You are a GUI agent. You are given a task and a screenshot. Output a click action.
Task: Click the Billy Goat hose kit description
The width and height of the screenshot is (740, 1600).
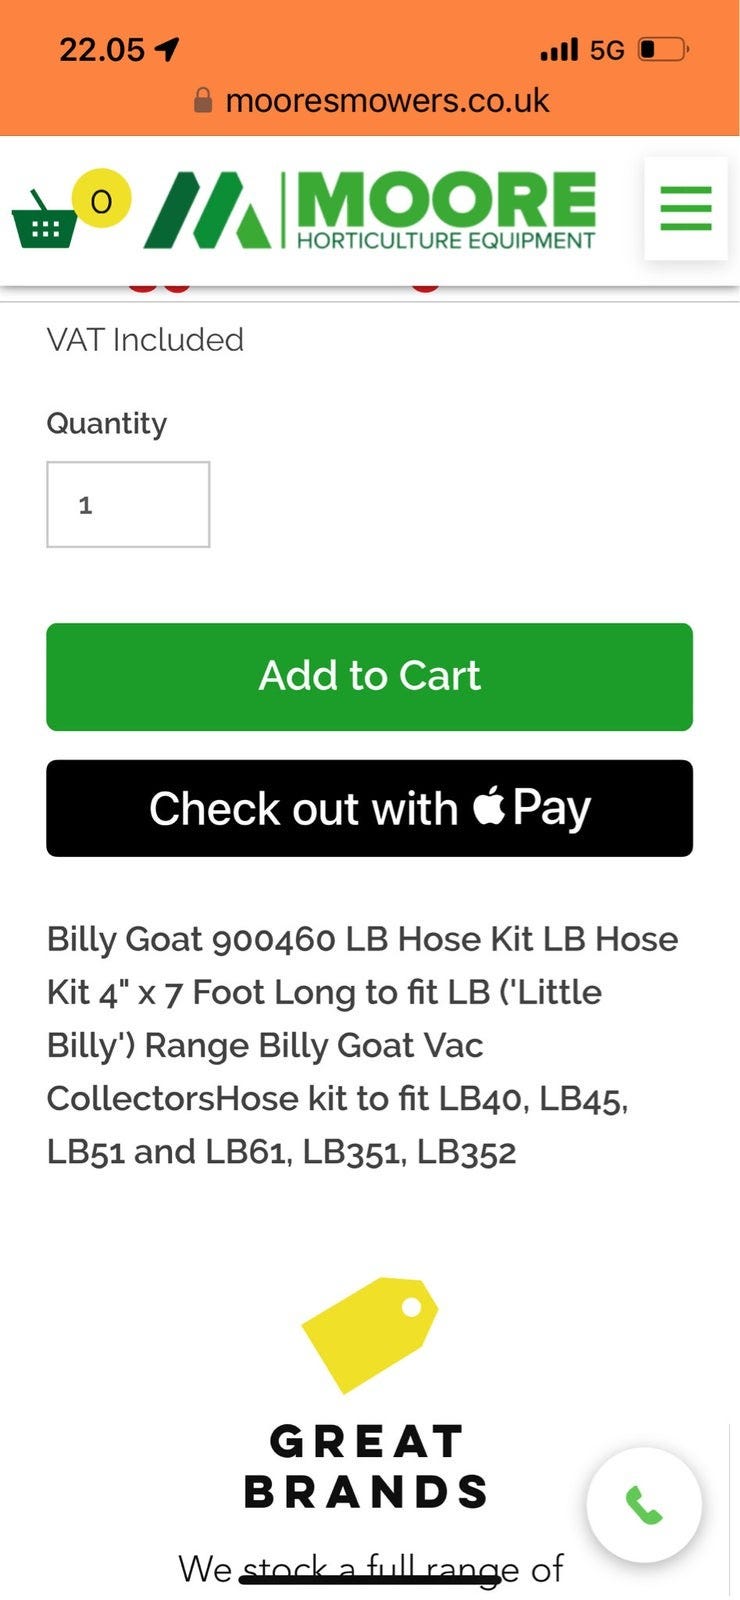tap(362, 1045)
